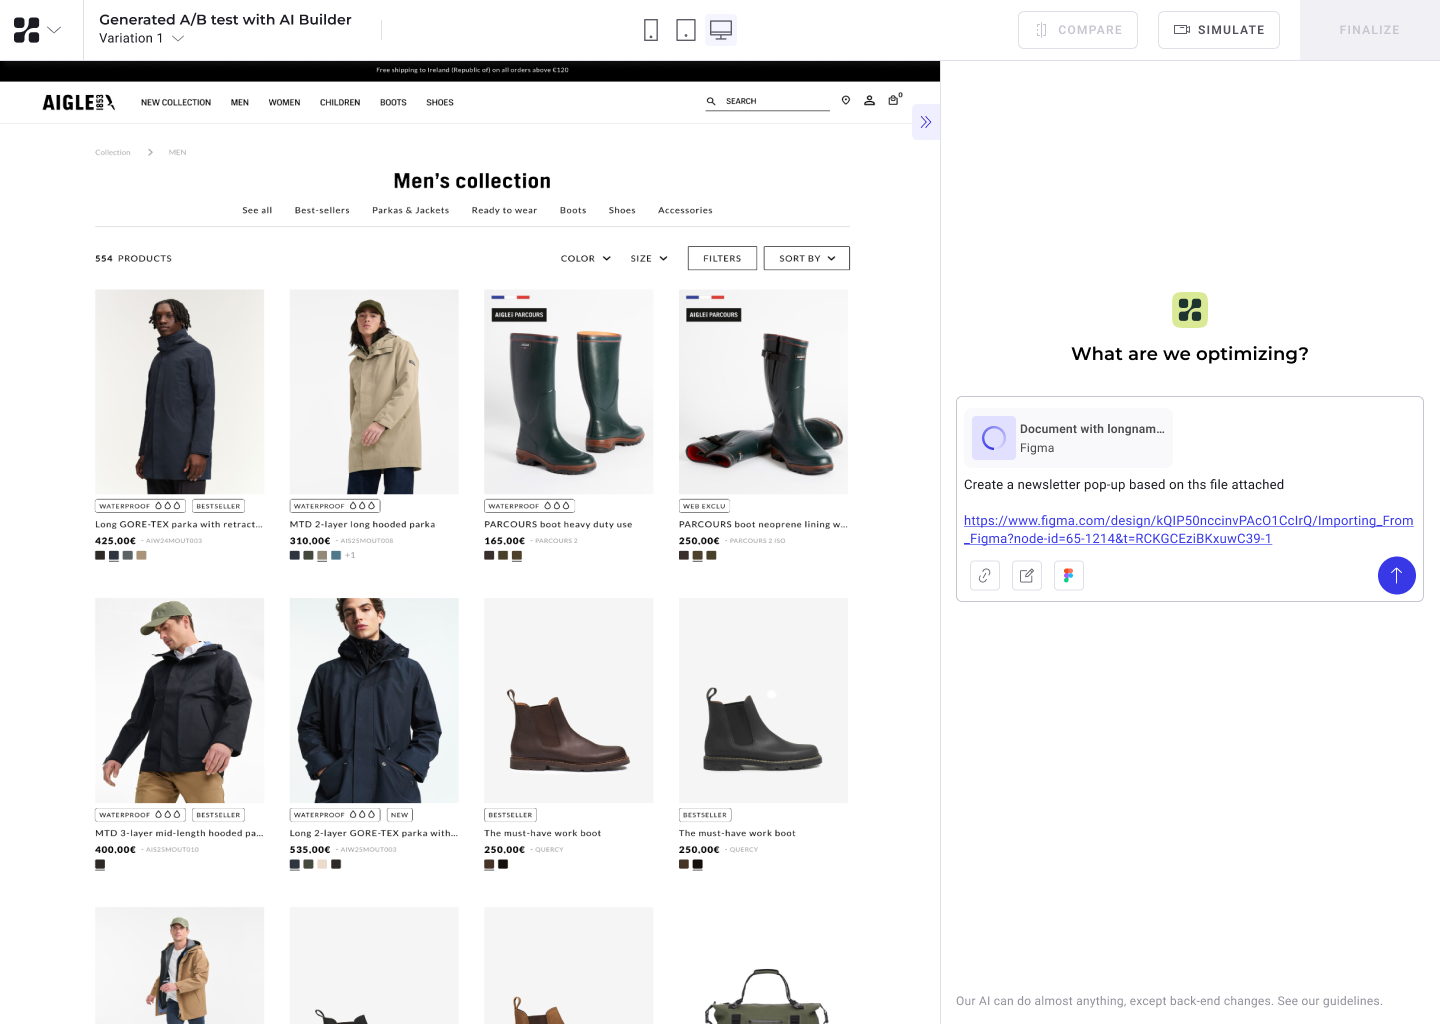This screenshot has width=1440, height=1024.
Task: Select black swatch under 400,00€ parka
Action: [x=100, y=864]
